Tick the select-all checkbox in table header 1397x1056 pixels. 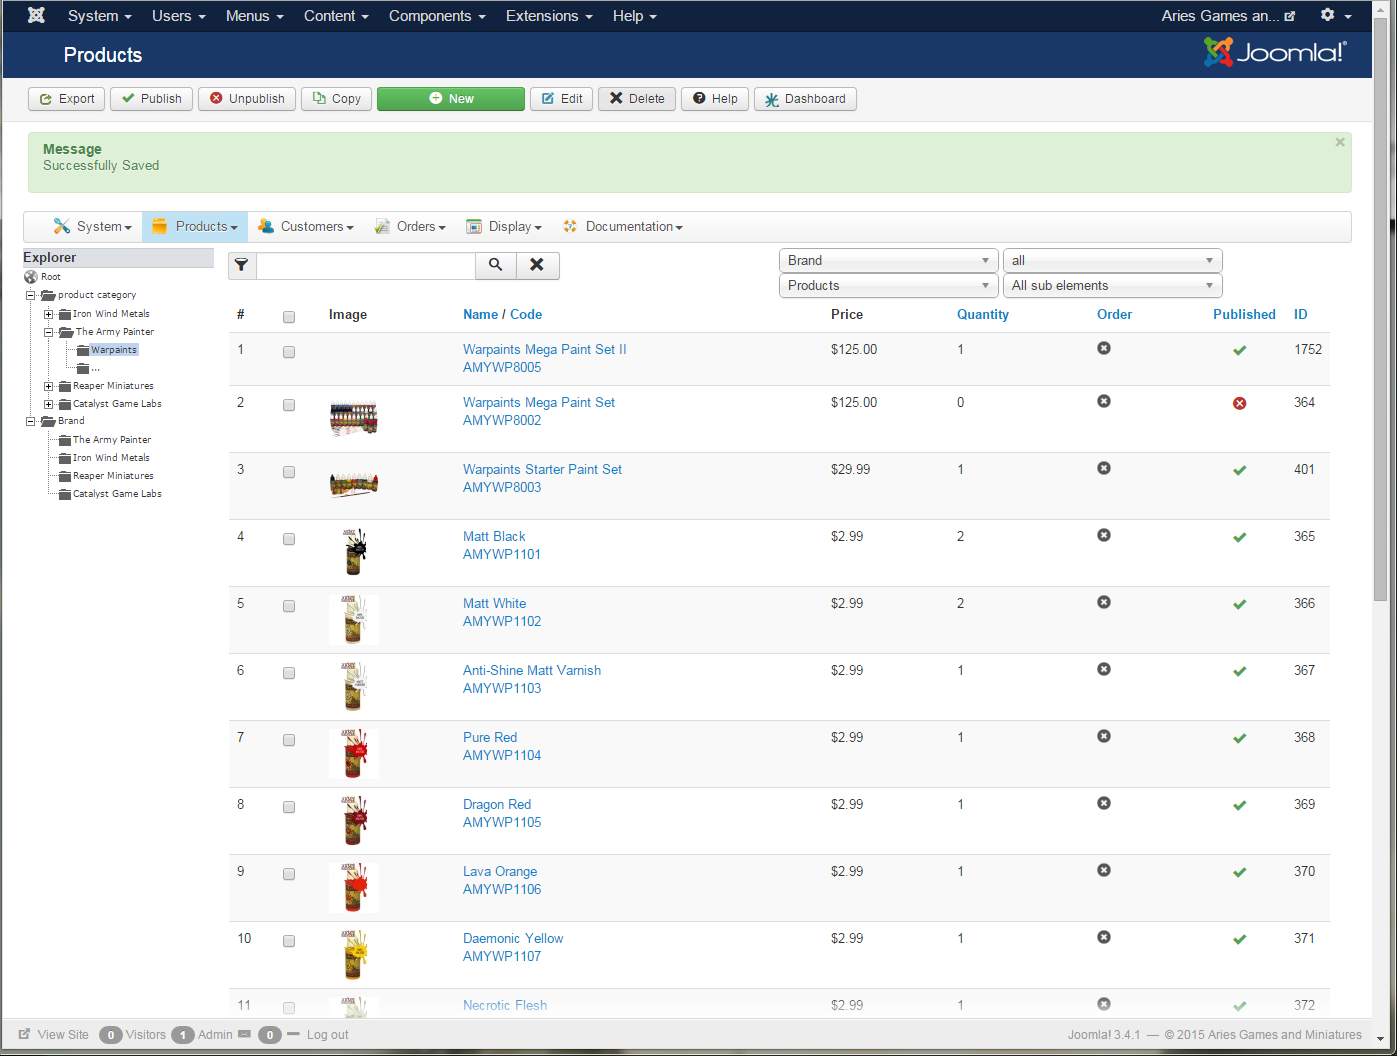point(289,317)
